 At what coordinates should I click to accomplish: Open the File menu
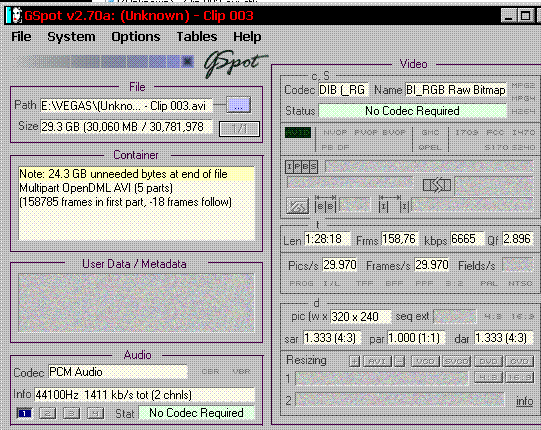pos(21,37)
